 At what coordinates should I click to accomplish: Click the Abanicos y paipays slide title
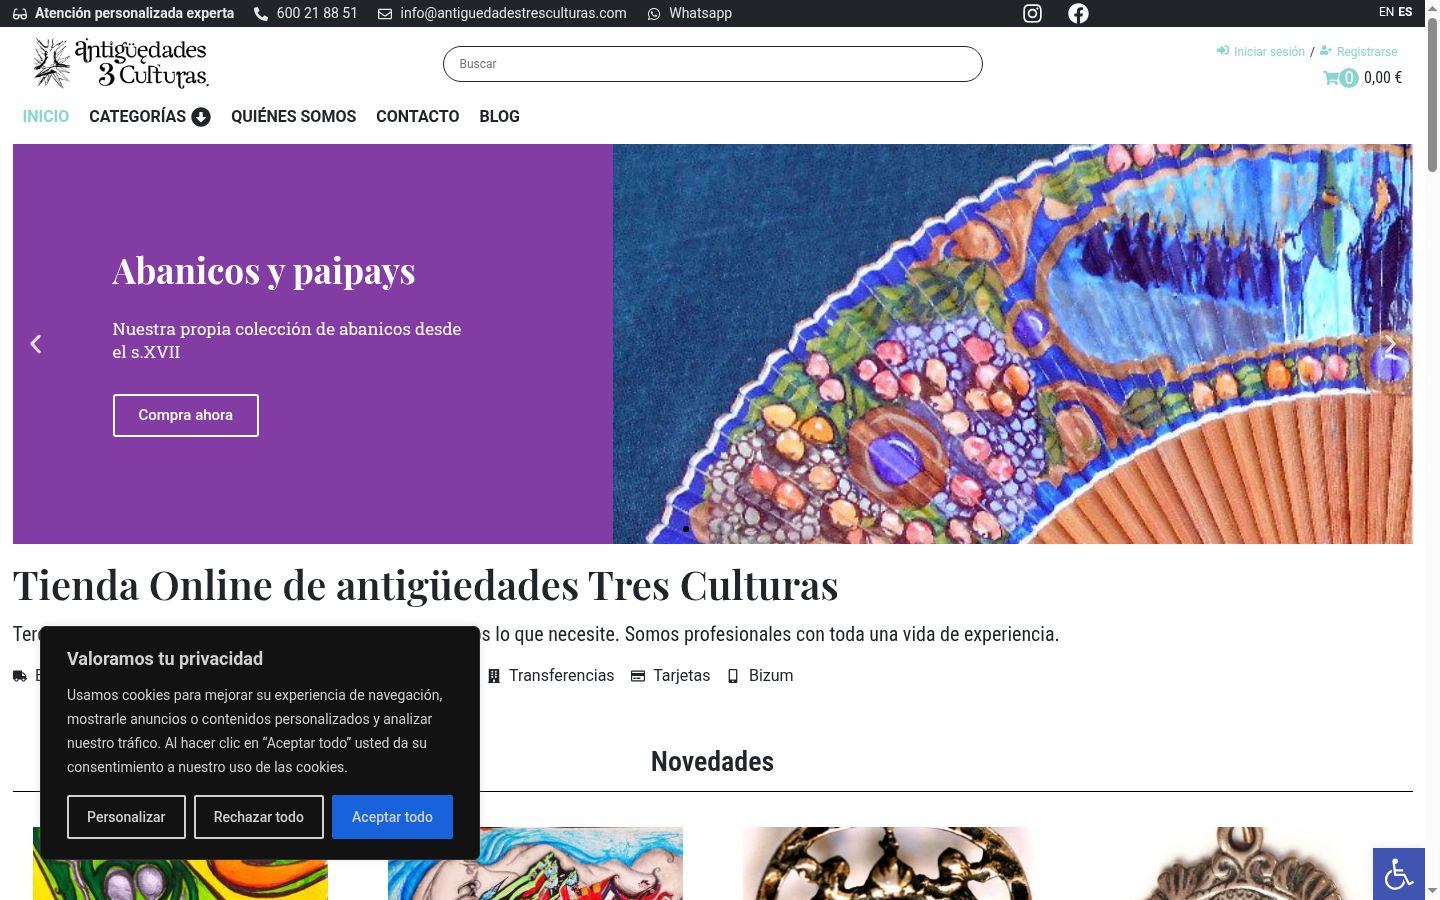point(264,271)
